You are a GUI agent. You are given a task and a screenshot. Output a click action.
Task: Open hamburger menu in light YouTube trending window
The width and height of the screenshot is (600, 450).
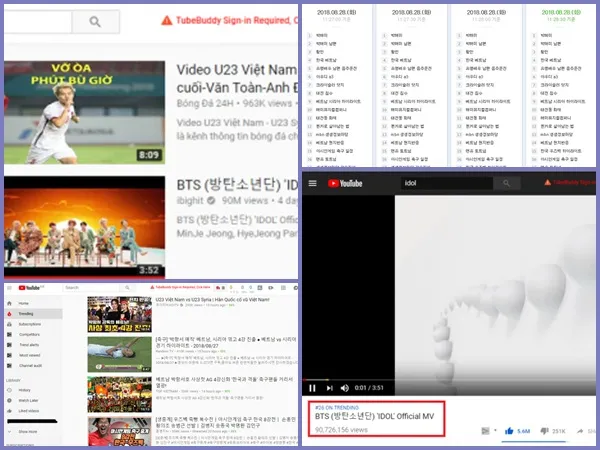click(x=10, y=288)
